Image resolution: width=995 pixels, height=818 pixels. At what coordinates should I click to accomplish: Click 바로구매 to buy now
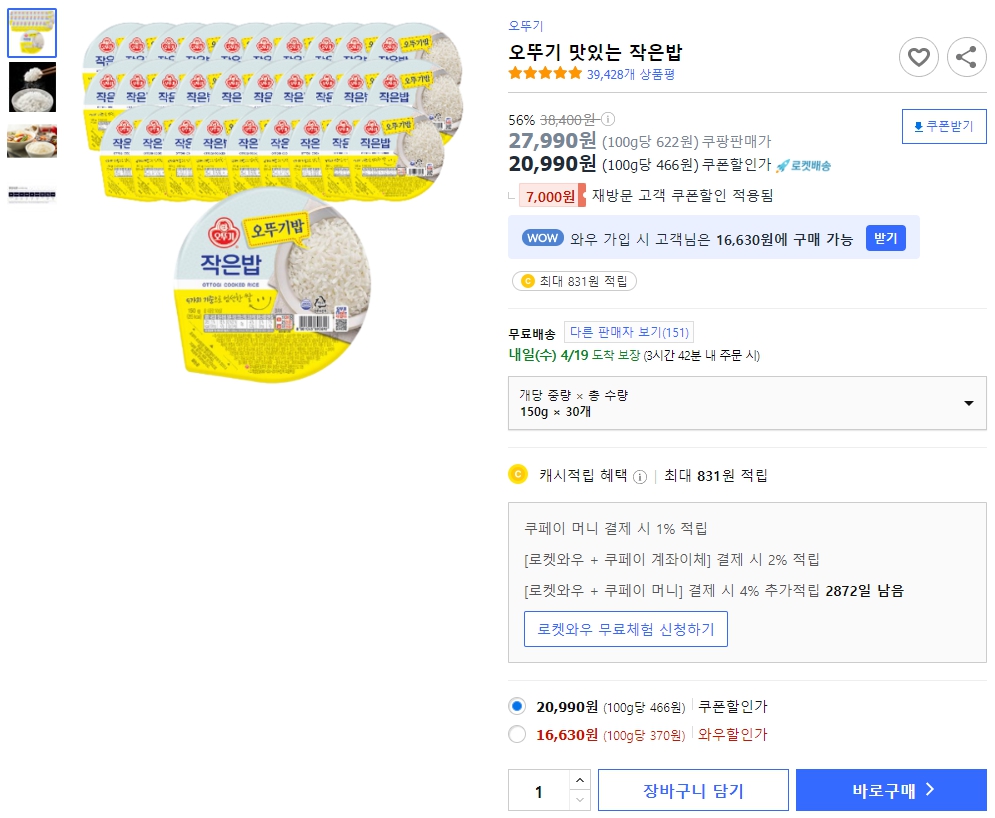coord(891,789)
